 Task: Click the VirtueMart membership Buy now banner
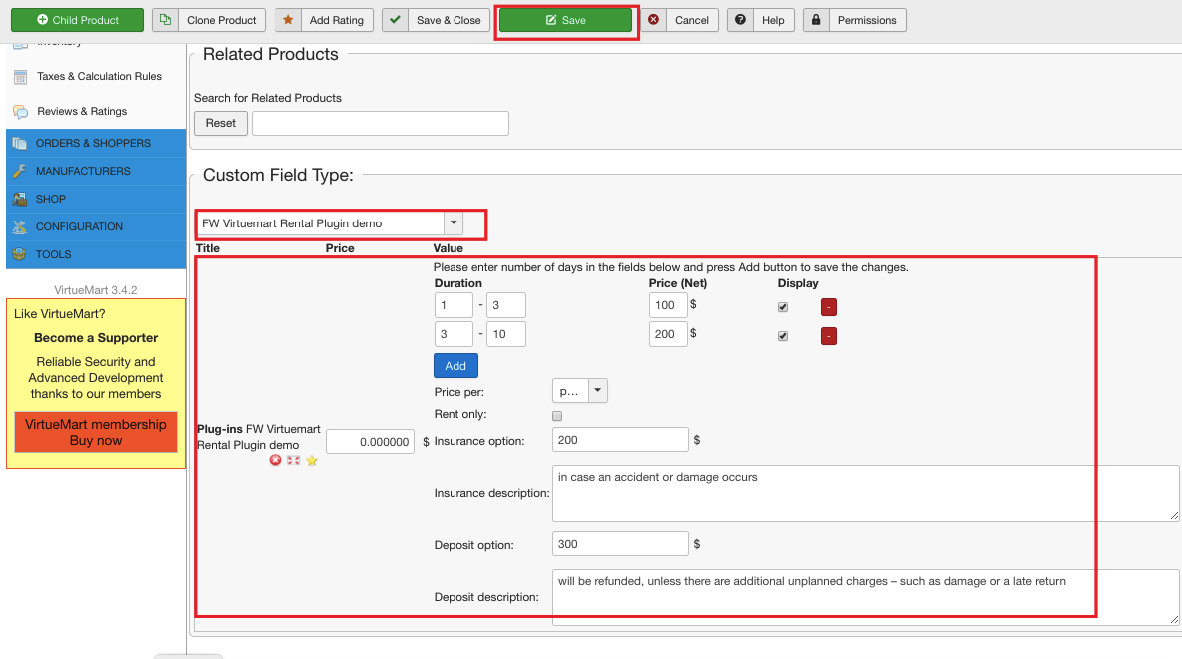point(96,432)
